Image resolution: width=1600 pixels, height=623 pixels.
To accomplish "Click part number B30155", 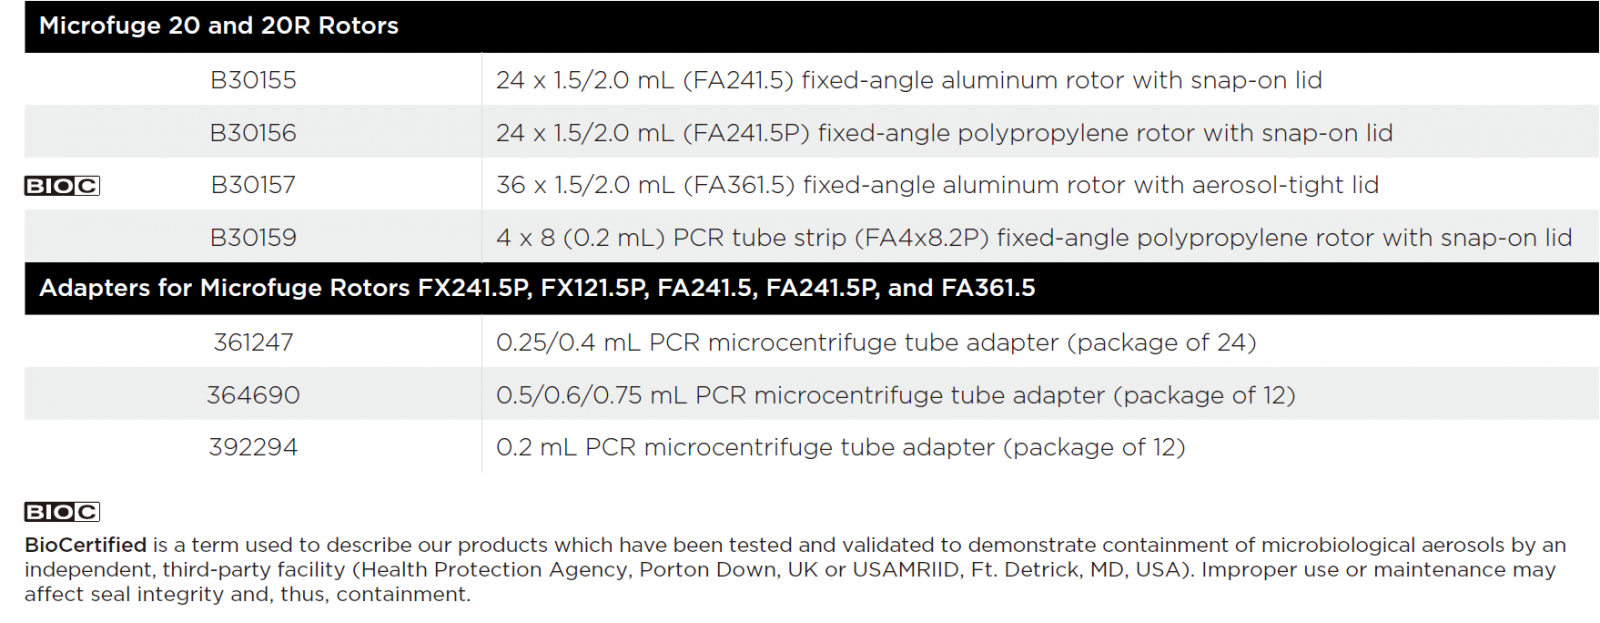I will pyautogui.click(x=253, y=80).
